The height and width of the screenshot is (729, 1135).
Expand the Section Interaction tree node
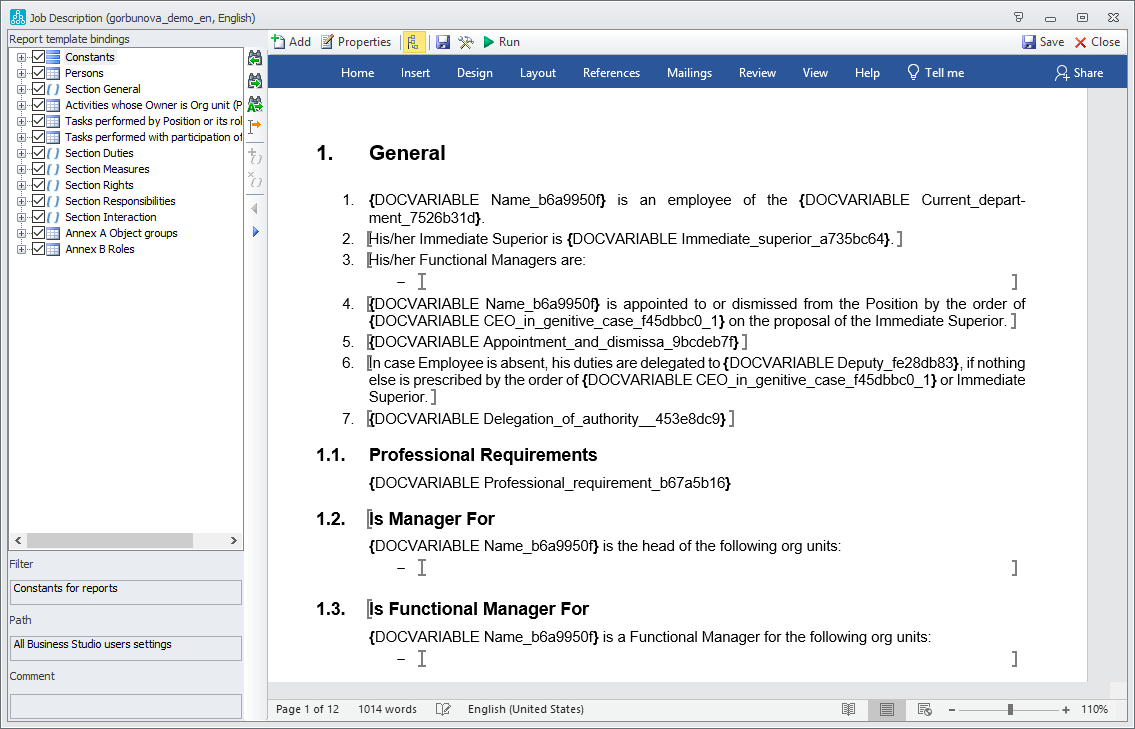(21, 217)
